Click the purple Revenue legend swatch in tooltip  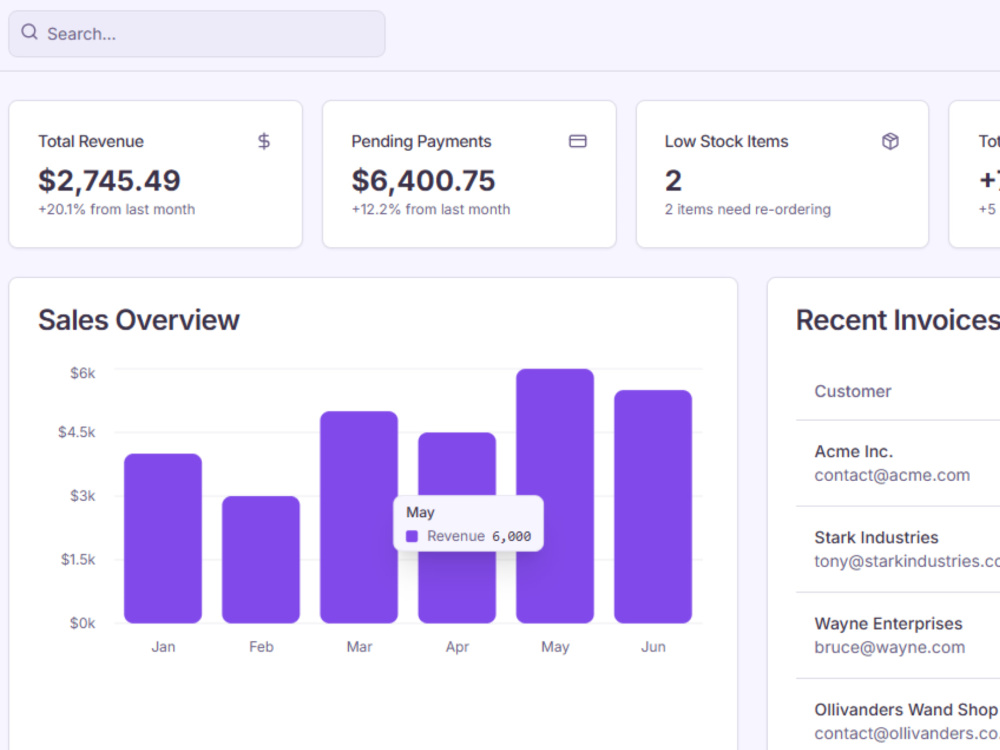point(412,536)
